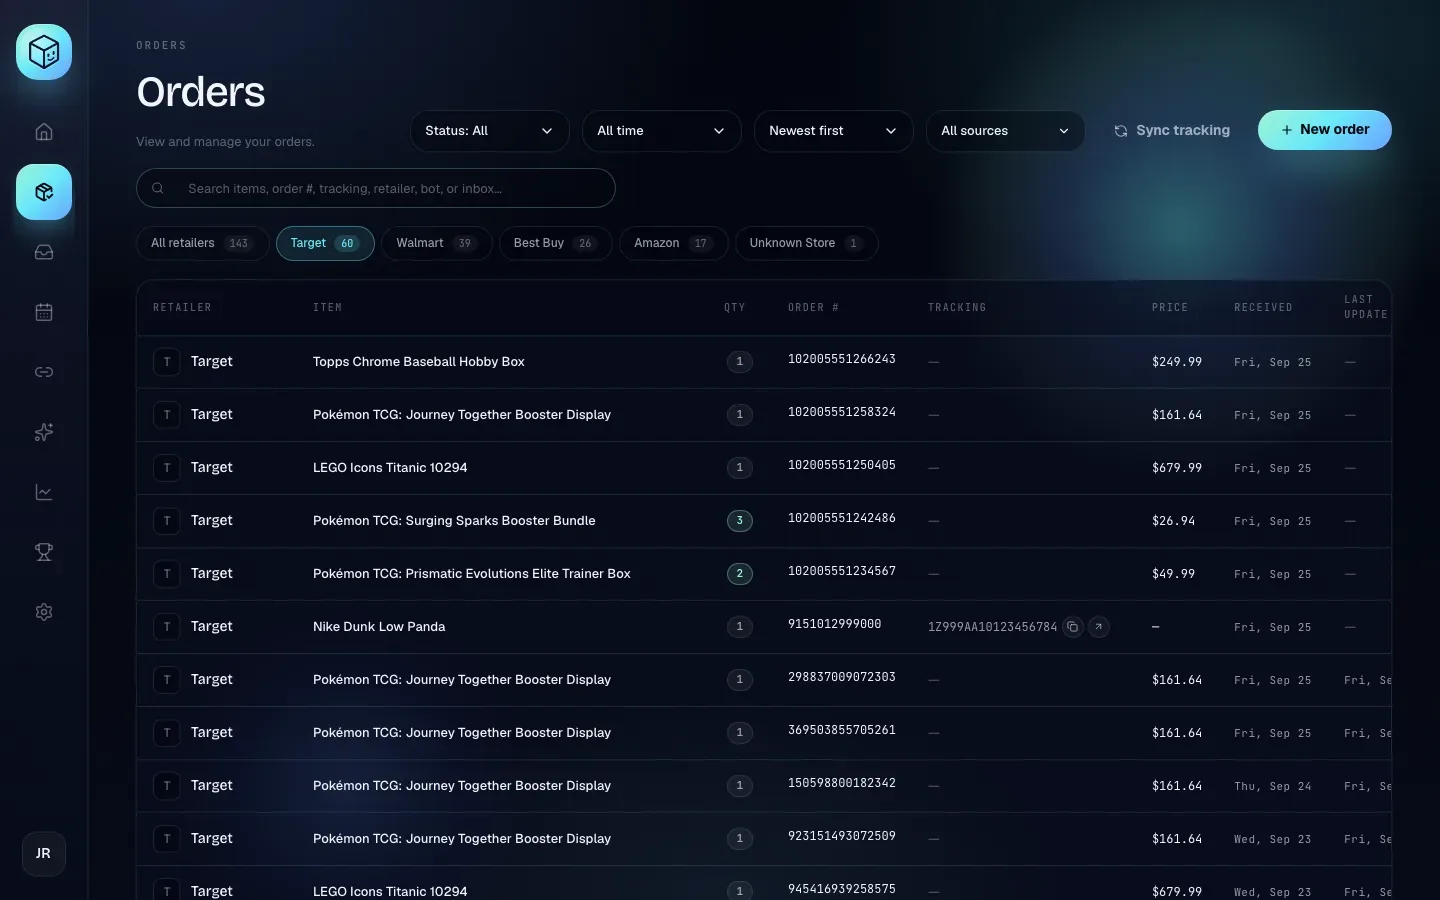
Task: Click the T badge in Topps Chrome row
Action: tap(167, 362)
